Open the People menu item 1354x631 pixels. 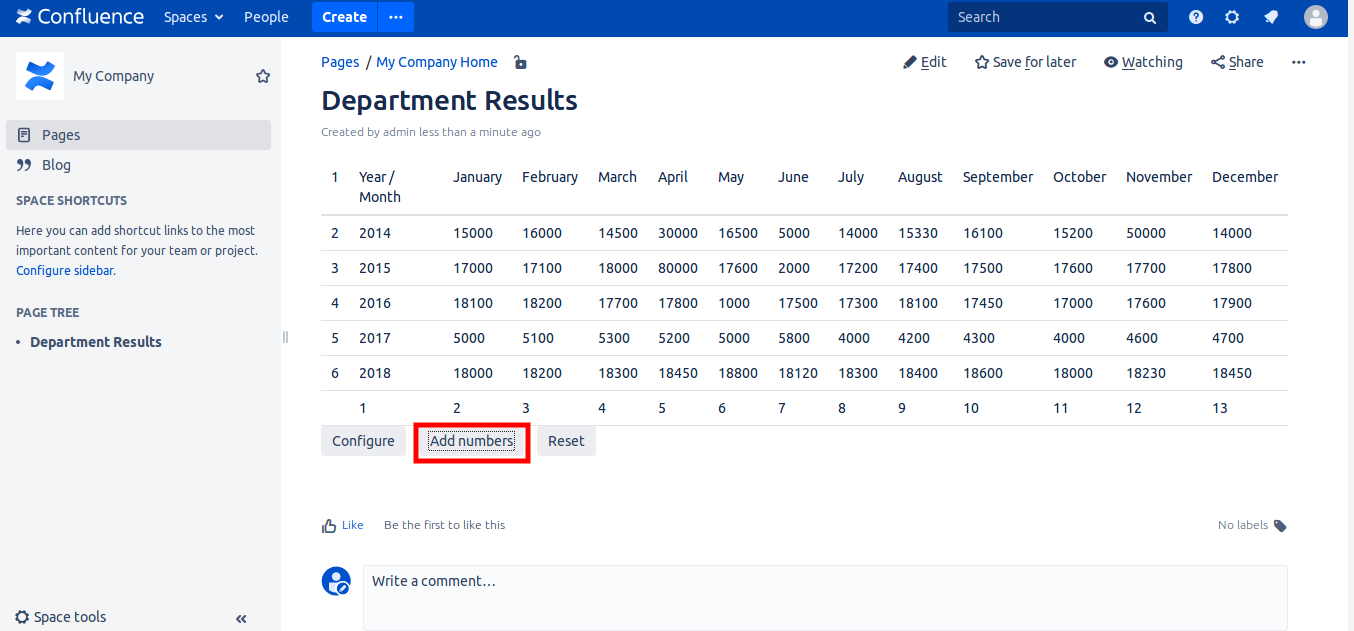266,17
